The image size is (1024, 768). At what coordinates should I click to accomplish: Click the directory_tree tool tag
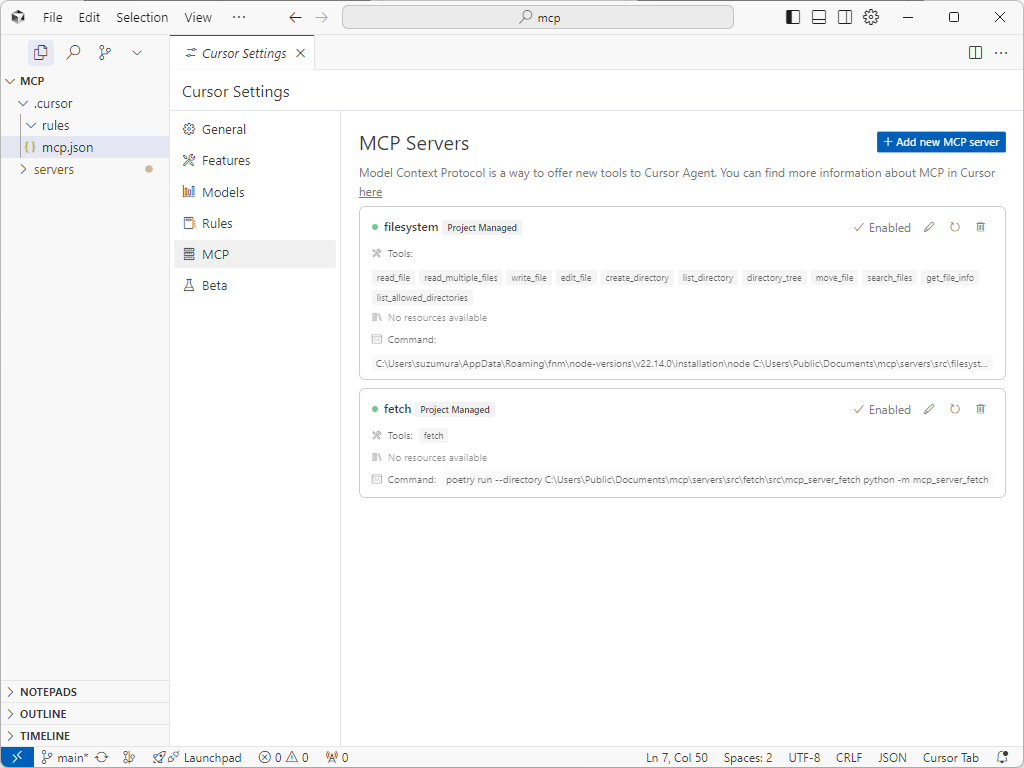(x=774, y=278)
